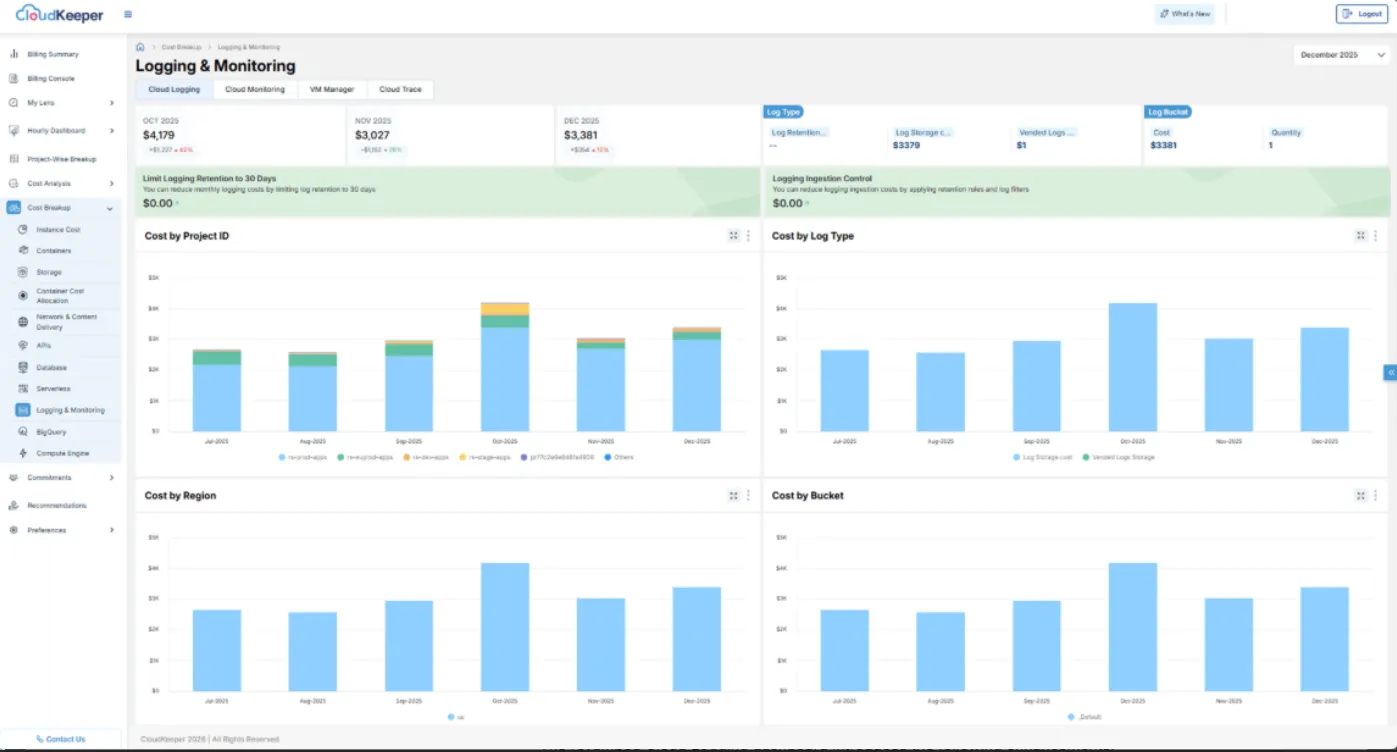Viewport: 1397px width, 752px height.
Task: Expand the Preferences submenu chevron
Action: click(x=111, y=530)
